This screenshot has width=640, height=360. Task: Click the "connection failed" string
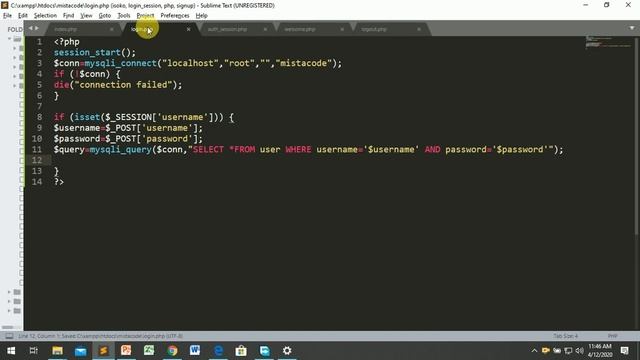tap(123, 85)
